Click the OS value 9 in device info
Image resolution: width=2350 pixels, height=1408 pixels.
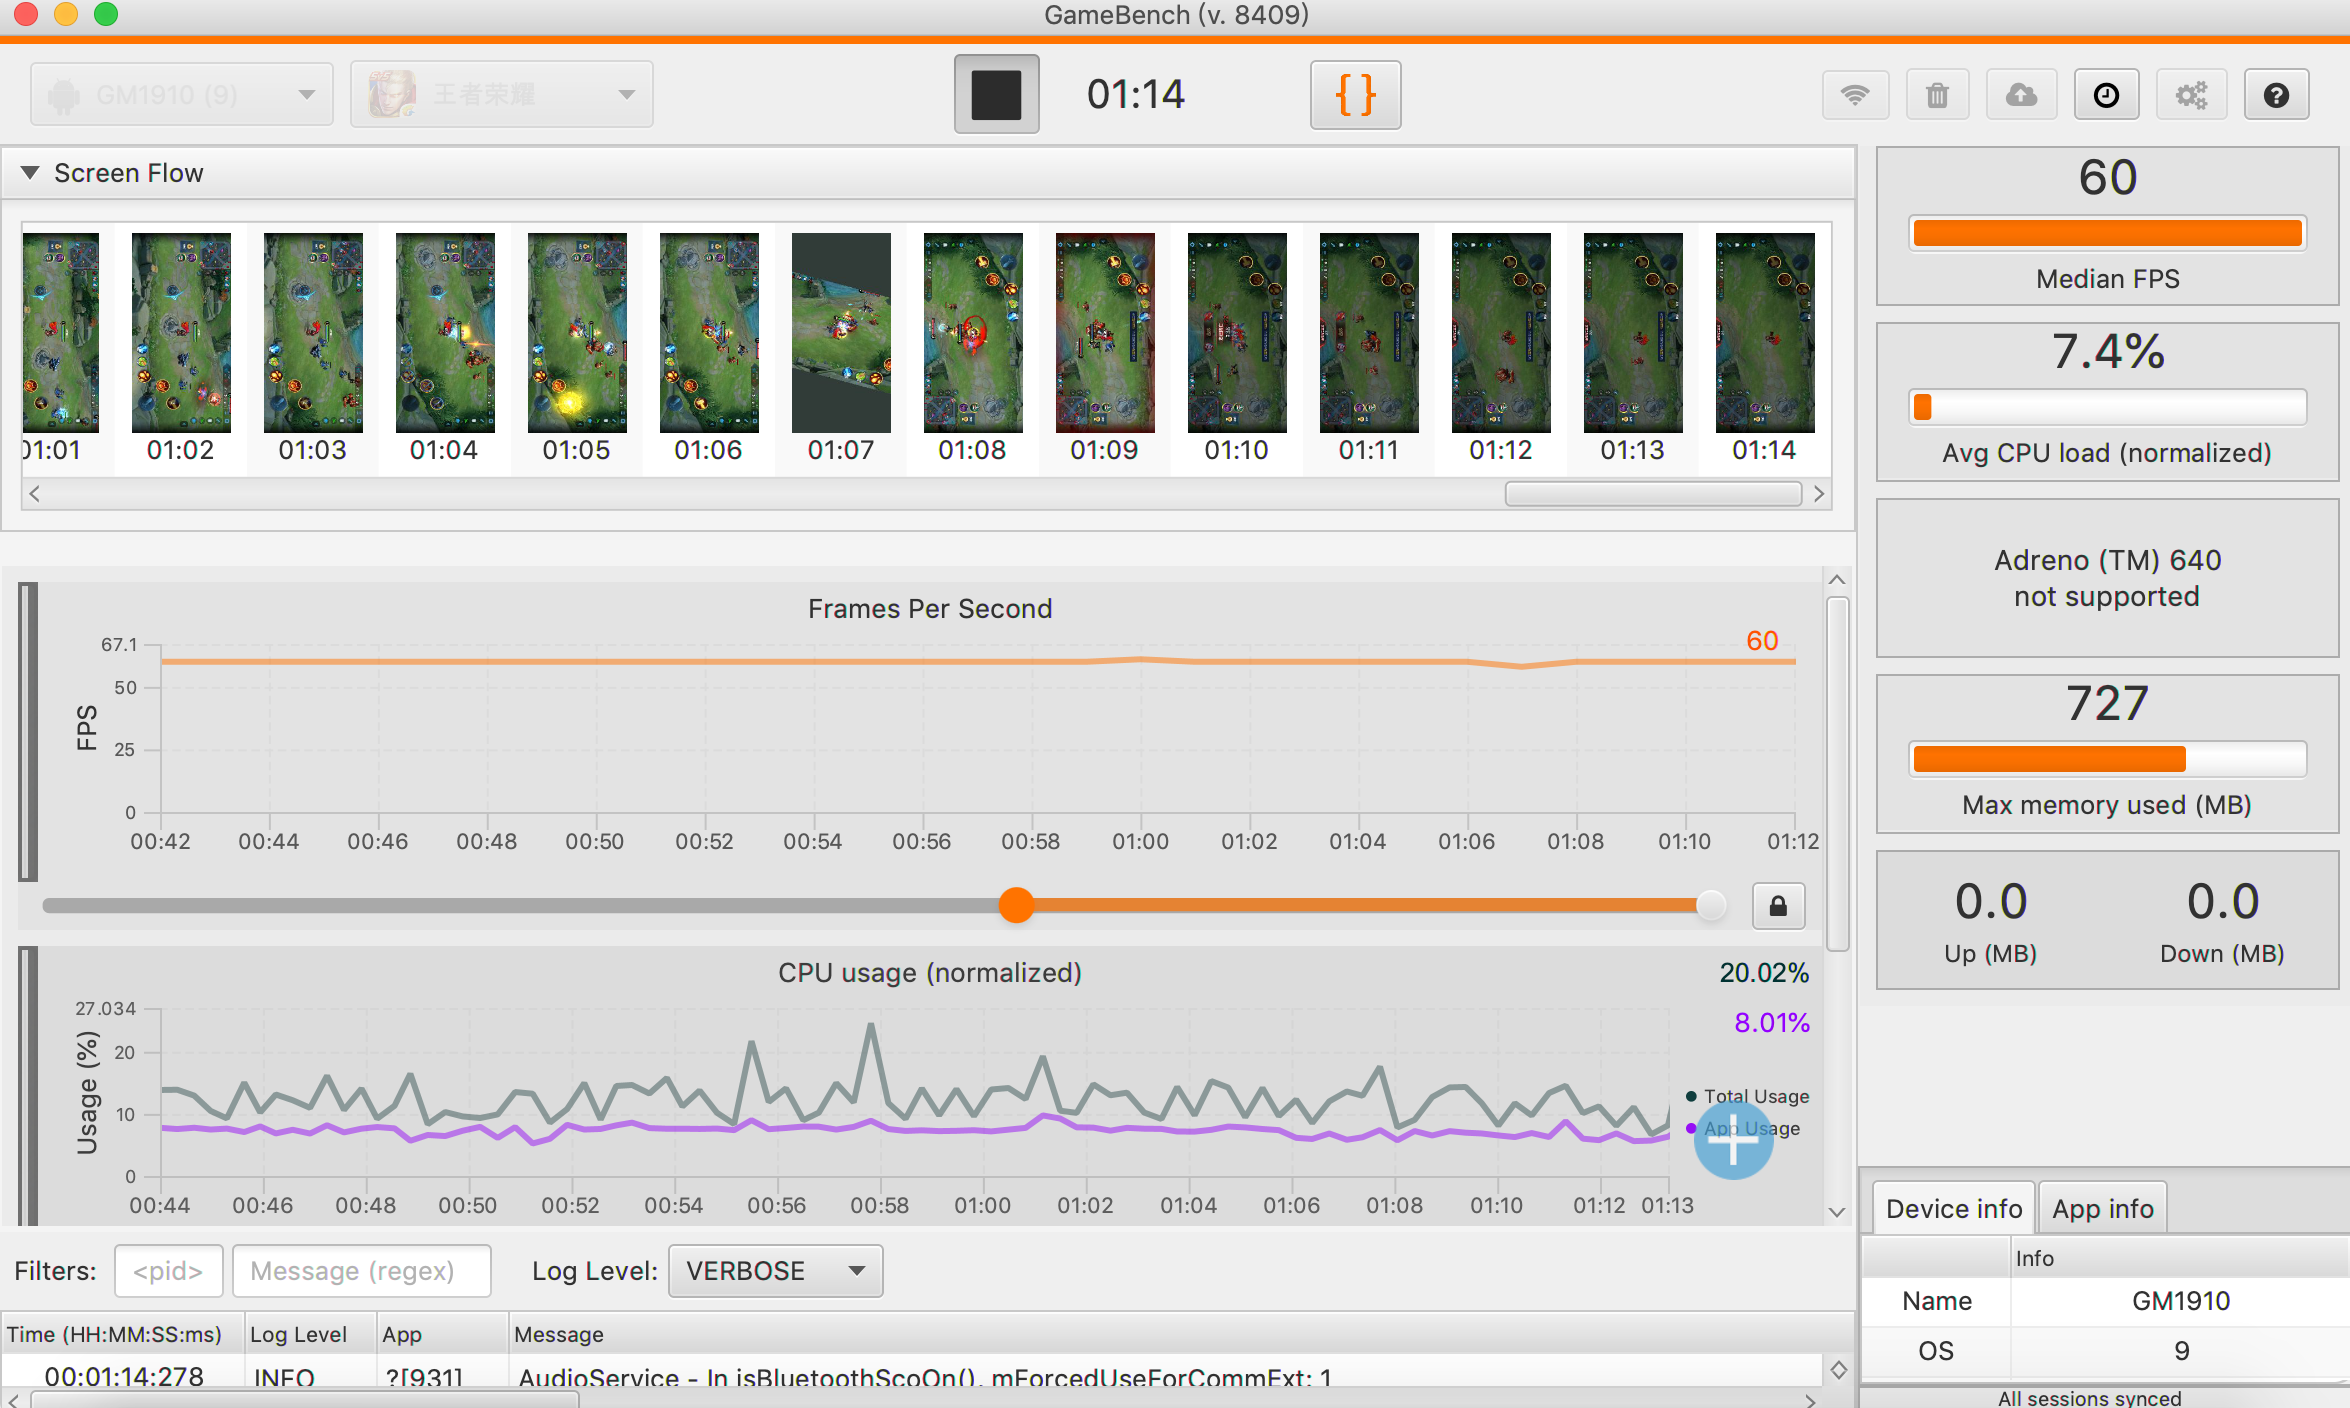tap(2180, 1351)
